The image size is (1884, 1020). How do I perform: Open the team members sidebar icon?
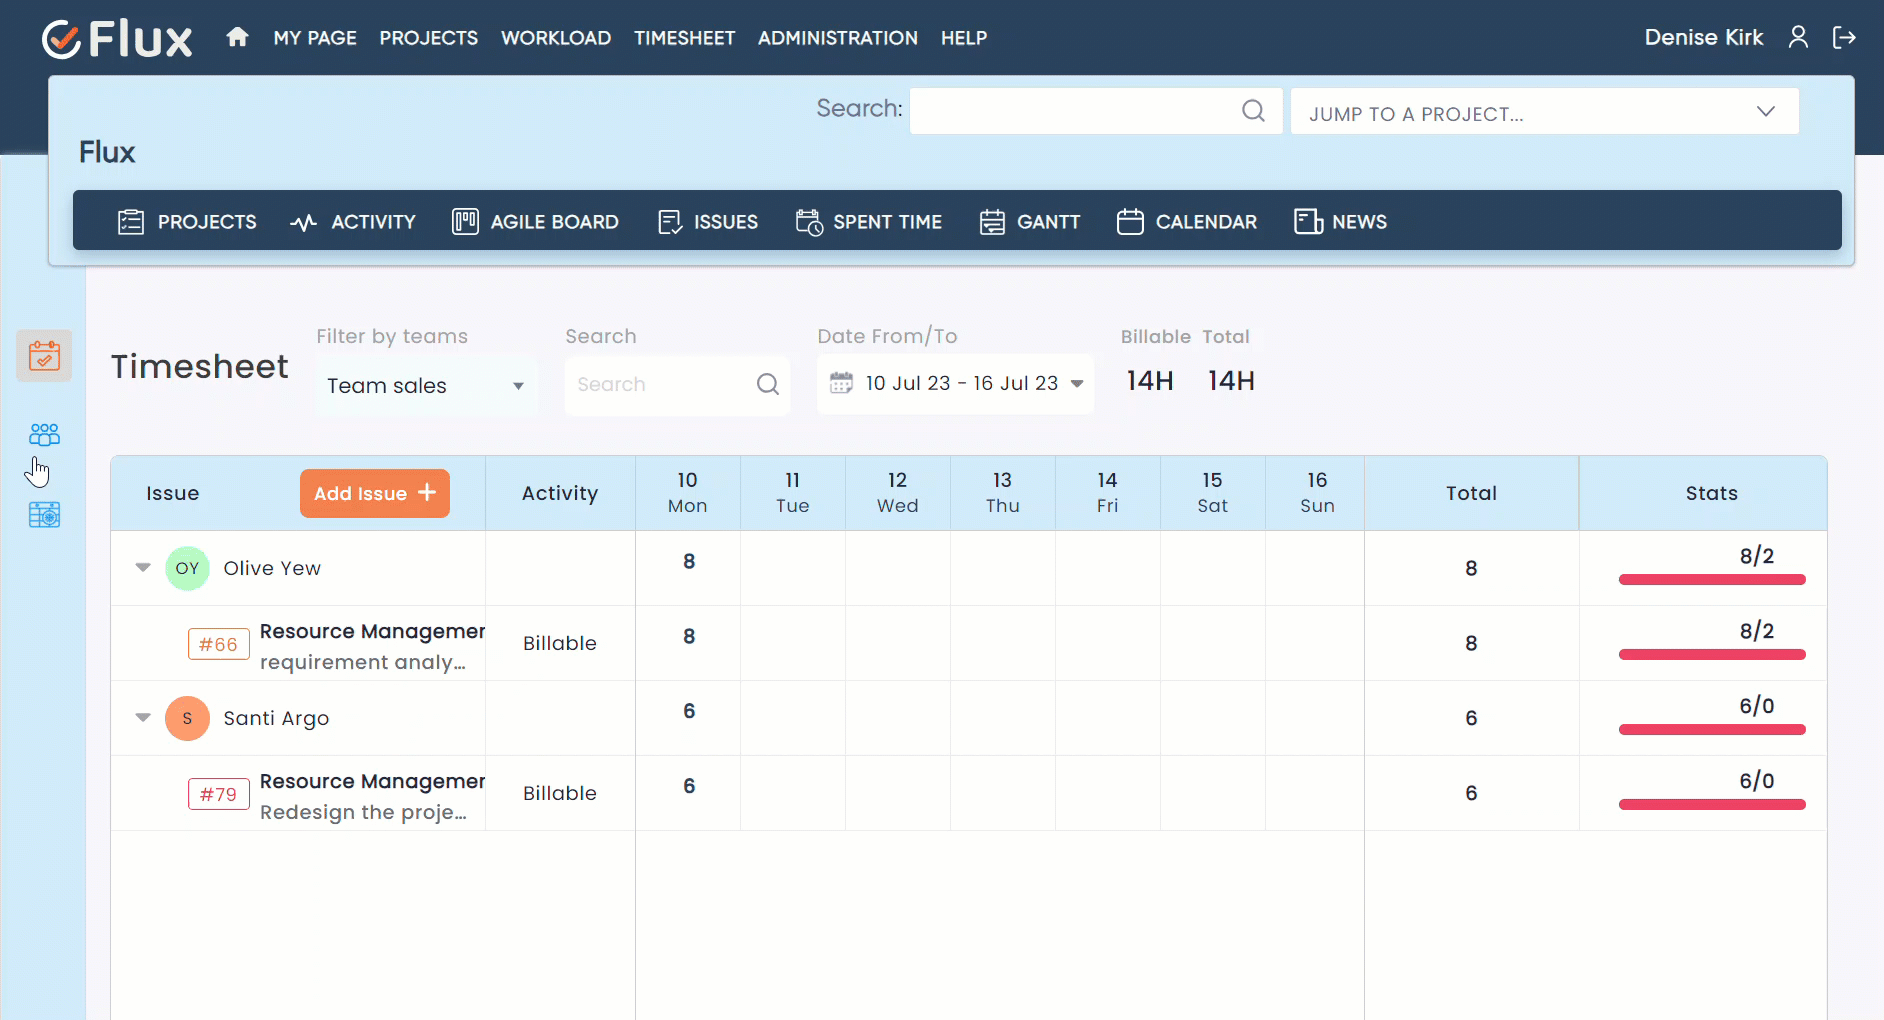pyautogui.click(x=44, y=435)
